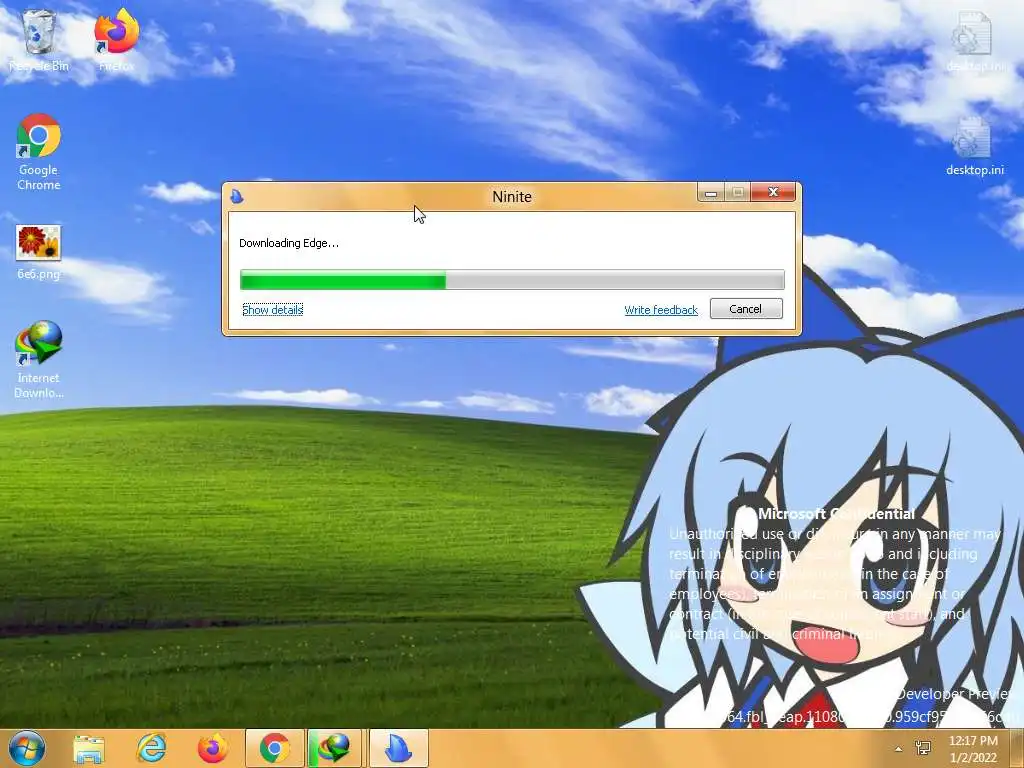This screenshot has width=1024, height=768.
Task: Cancel the Ninite download
Action: [x=746, y=309]
